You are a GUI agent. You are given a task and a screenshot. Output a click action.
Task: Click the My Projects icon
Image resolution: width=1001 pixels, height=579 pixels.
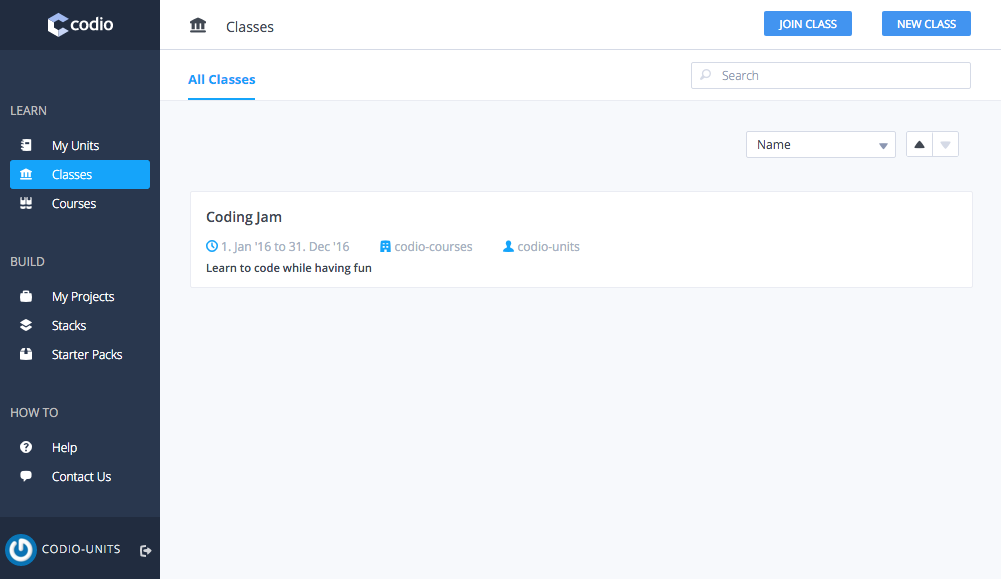(x=25, y=296)
